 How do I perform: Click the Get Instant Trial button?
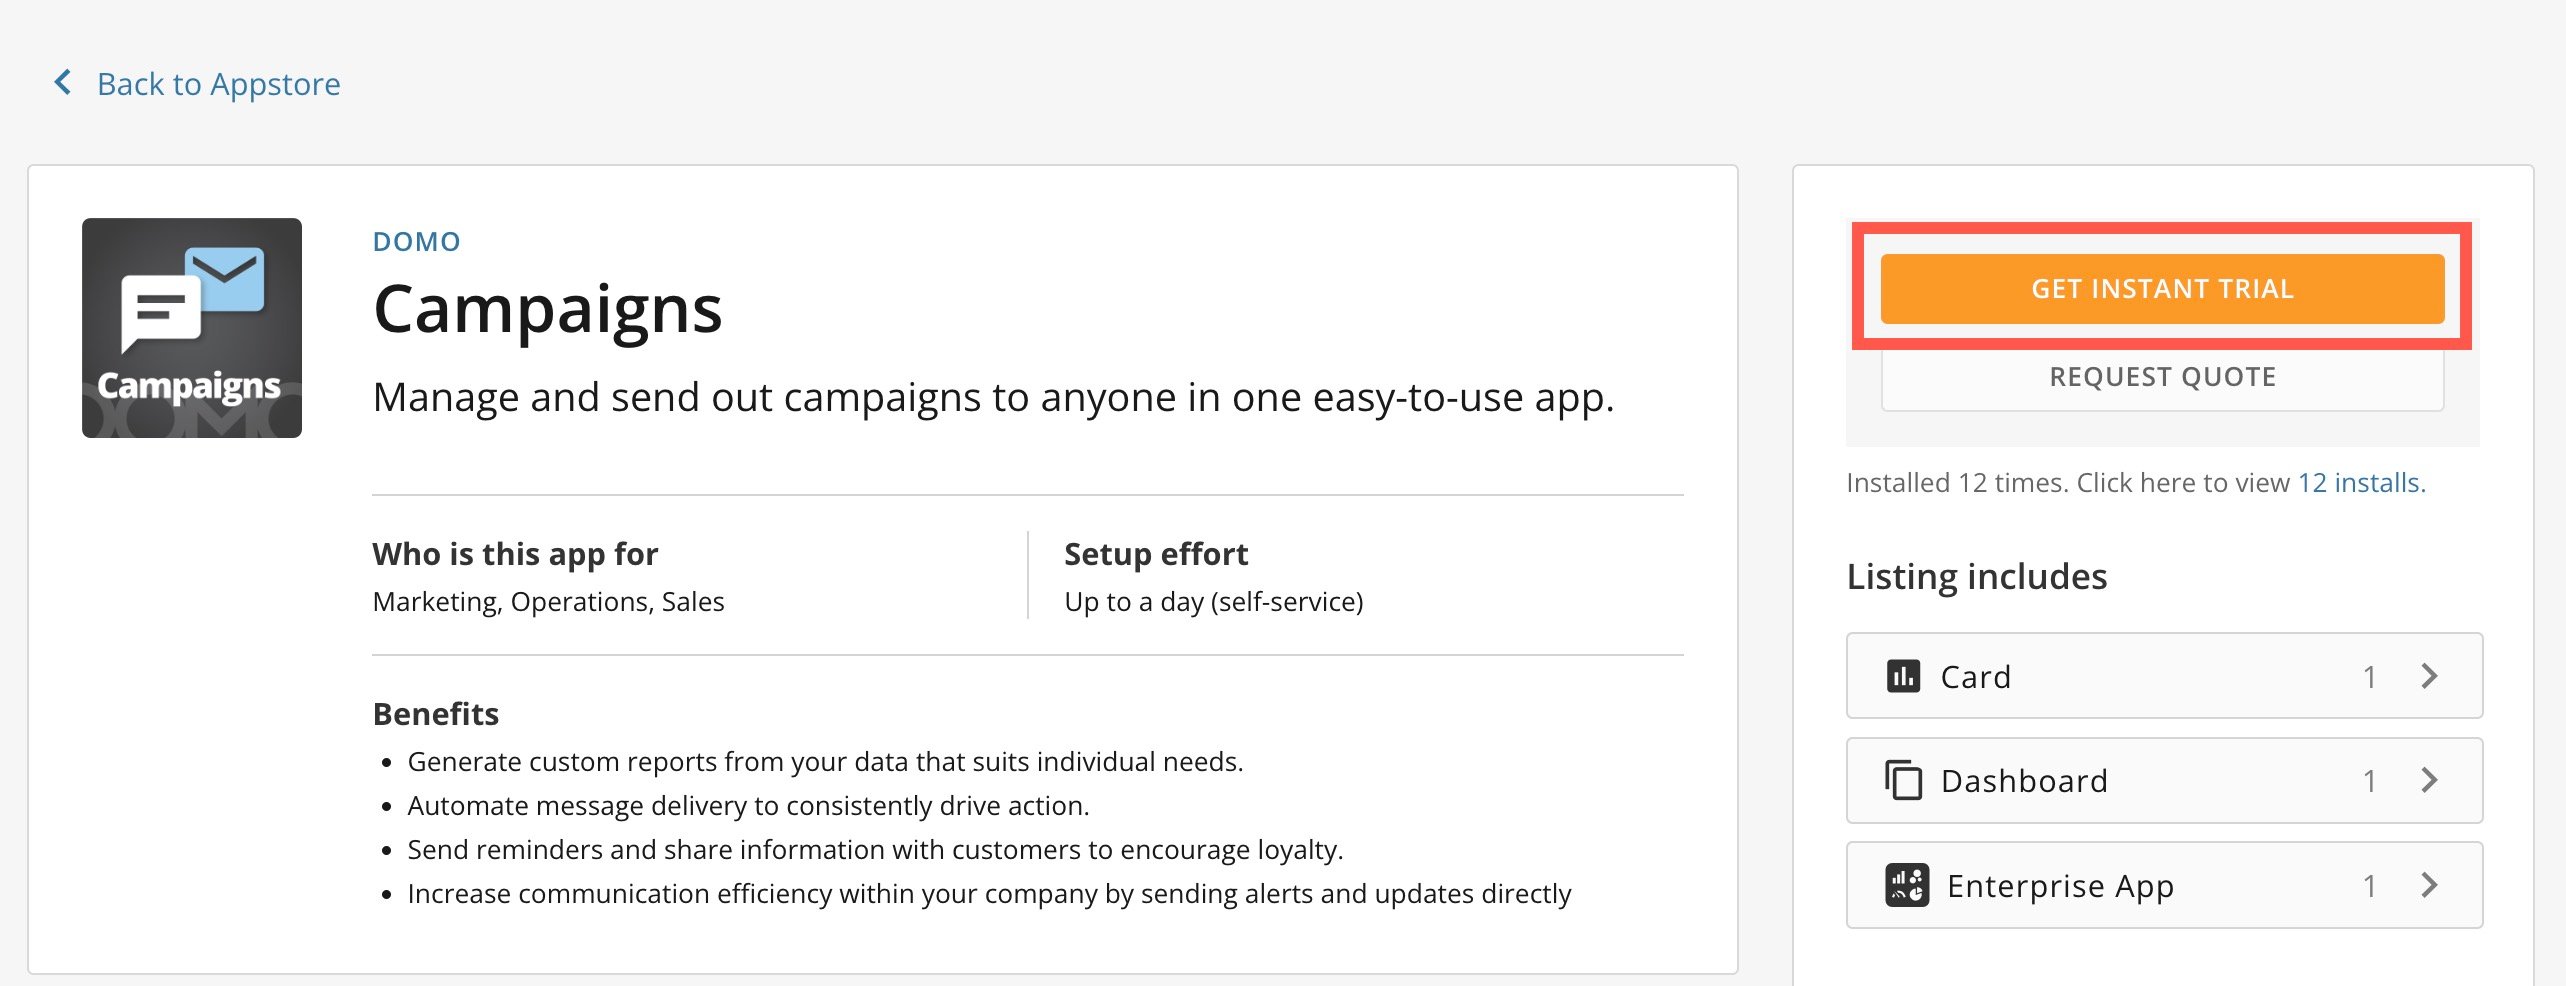tap(2162, 289)
